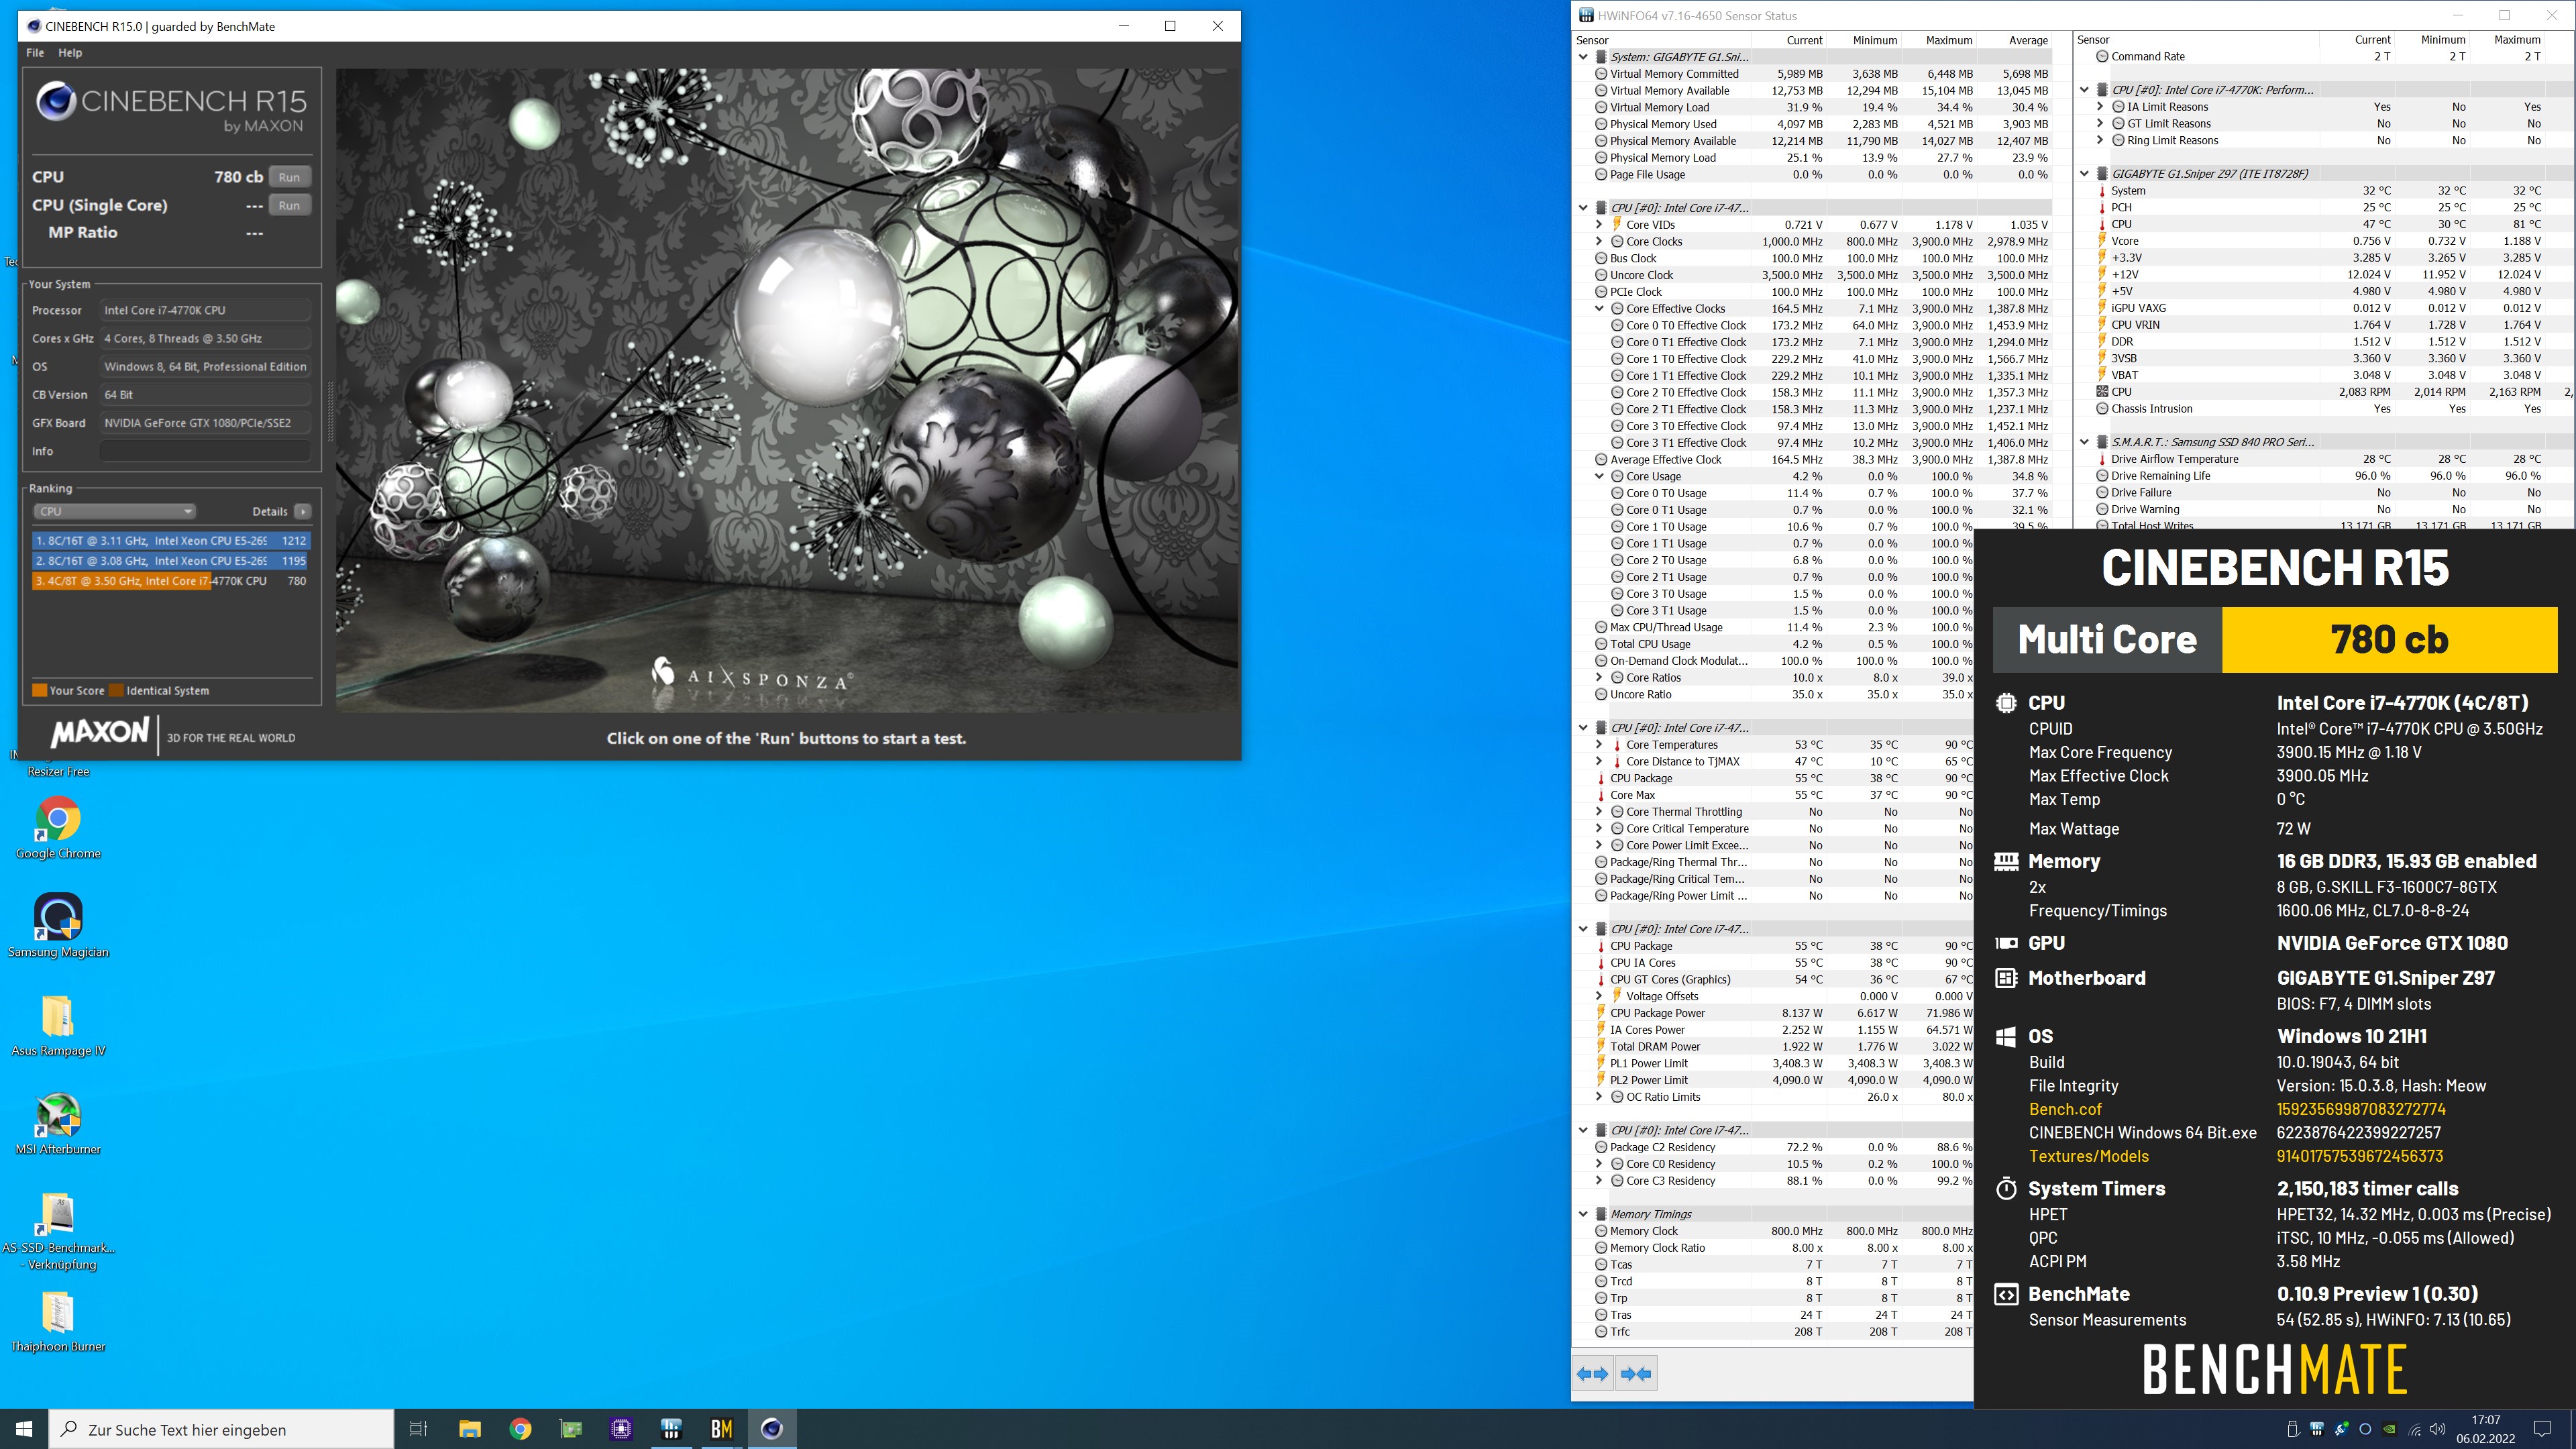This screenshot has width=2576, height=1449.
Task: Click the yellow Bench.cof label in BenchMate
Action: [x=2065, y=1109]
